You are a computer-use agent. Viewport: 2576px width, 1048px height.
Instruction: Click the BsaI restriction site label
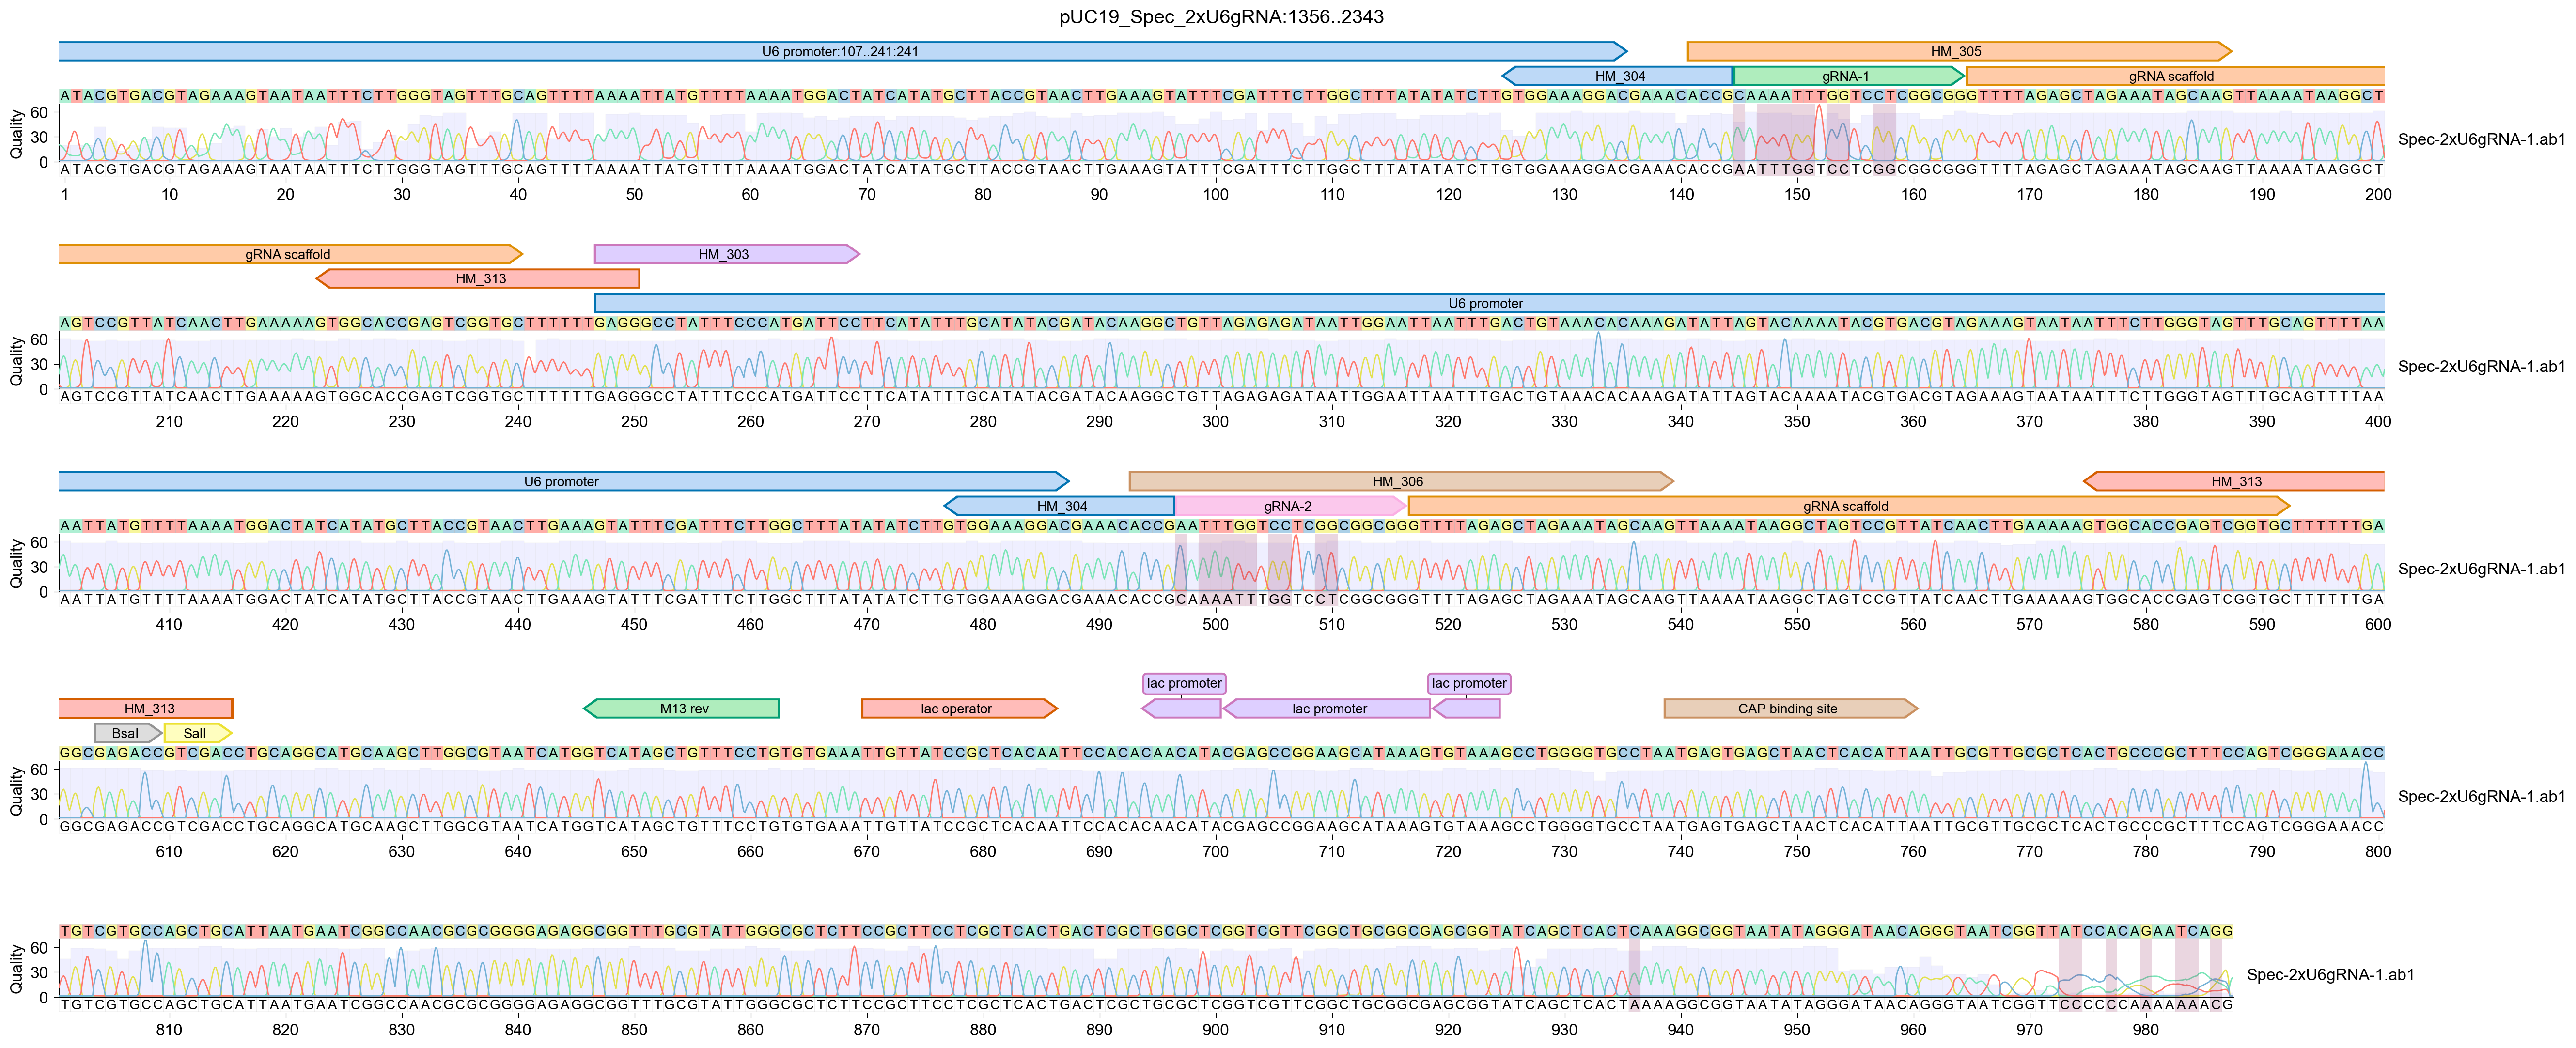pos(125,733)
